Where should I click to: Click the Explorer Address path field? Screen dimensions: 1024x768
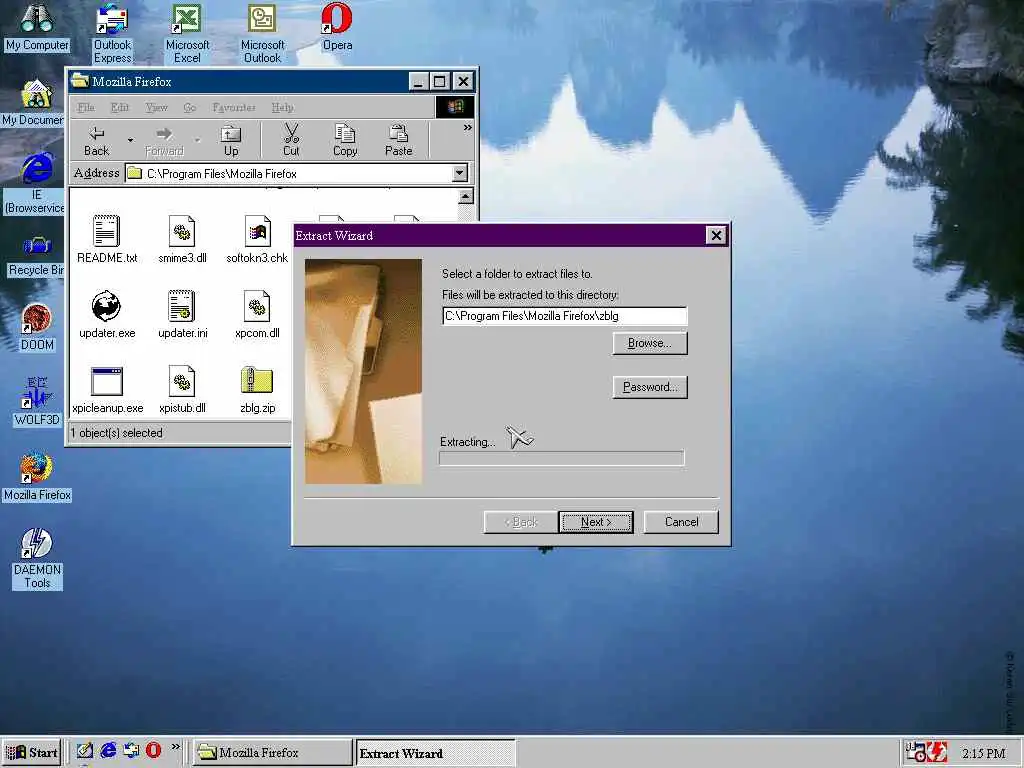289,173
